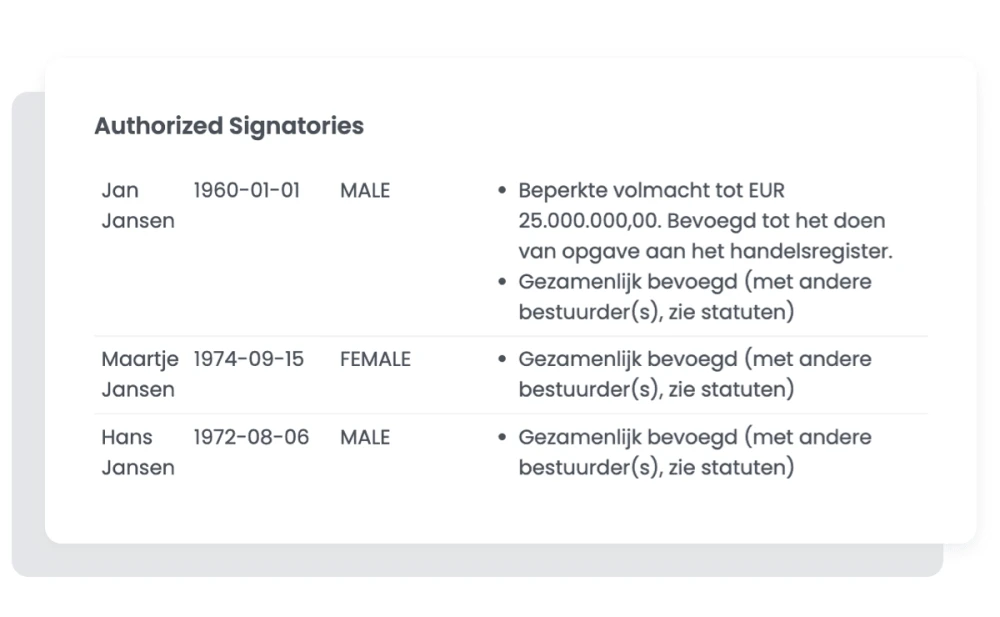Click the handelsregister sentence
Screen dimensions: 1000x617
705,251
